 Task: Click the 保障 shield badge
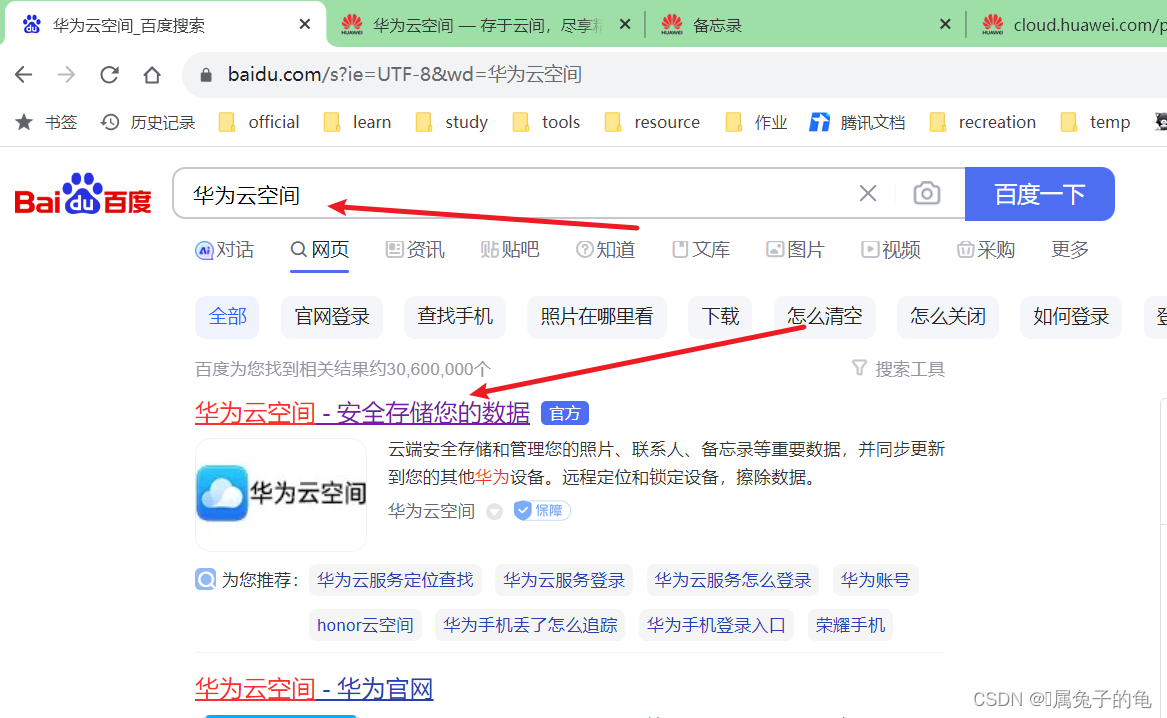pos(542,510)
